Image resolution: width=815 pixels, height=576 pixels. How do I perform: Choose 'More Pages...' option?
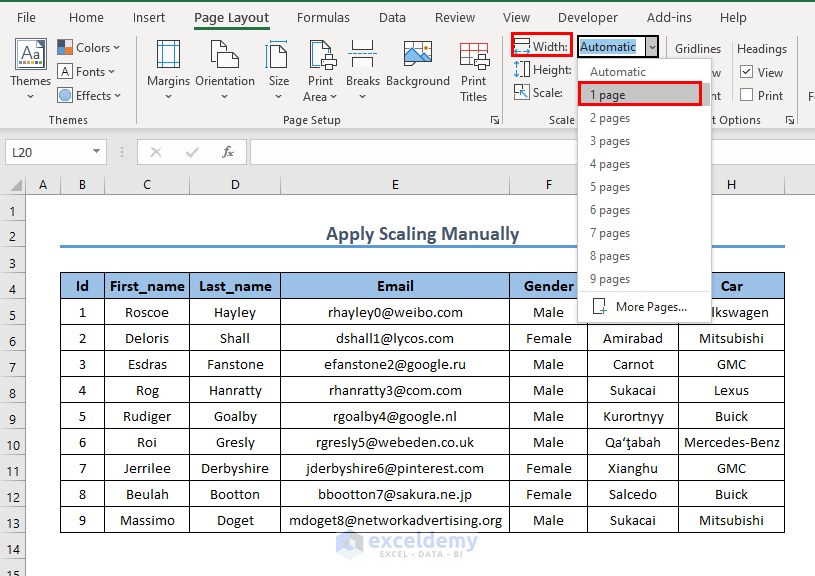click(x=650, y=307)
